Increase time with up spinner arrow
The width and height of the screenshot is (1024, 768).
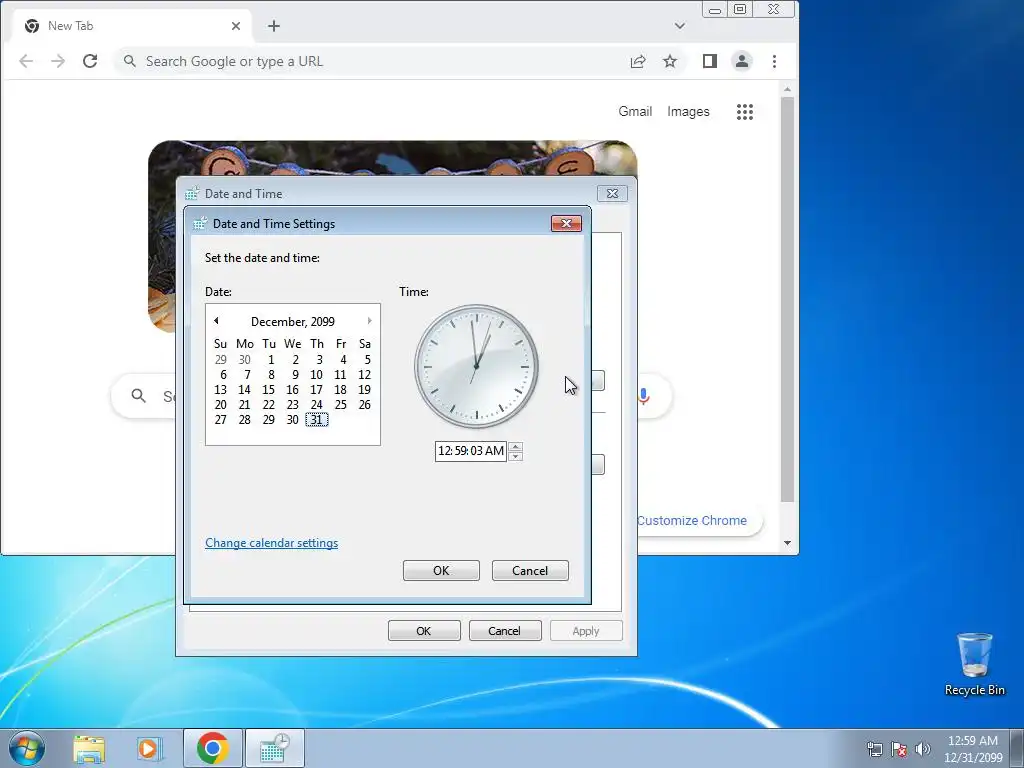pos(515,447)
